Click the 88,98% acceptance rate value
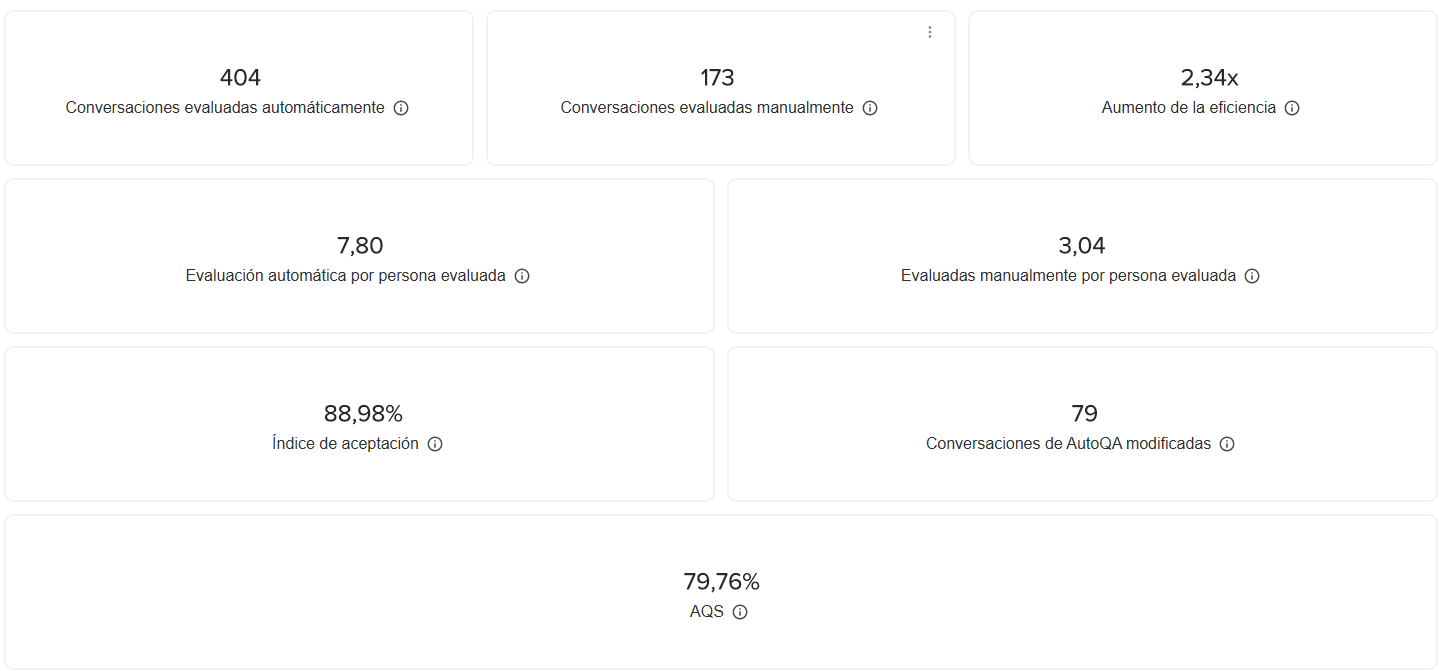This screenshot has height=671, width=1443. click(x=363, y=414)
